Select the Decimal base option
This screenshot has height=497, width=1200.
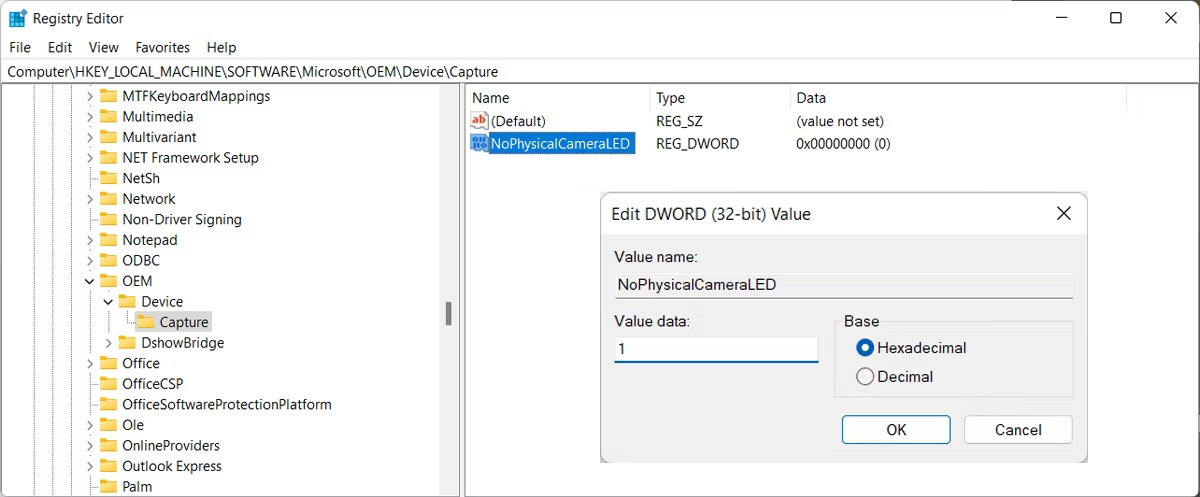pos(865,377)
